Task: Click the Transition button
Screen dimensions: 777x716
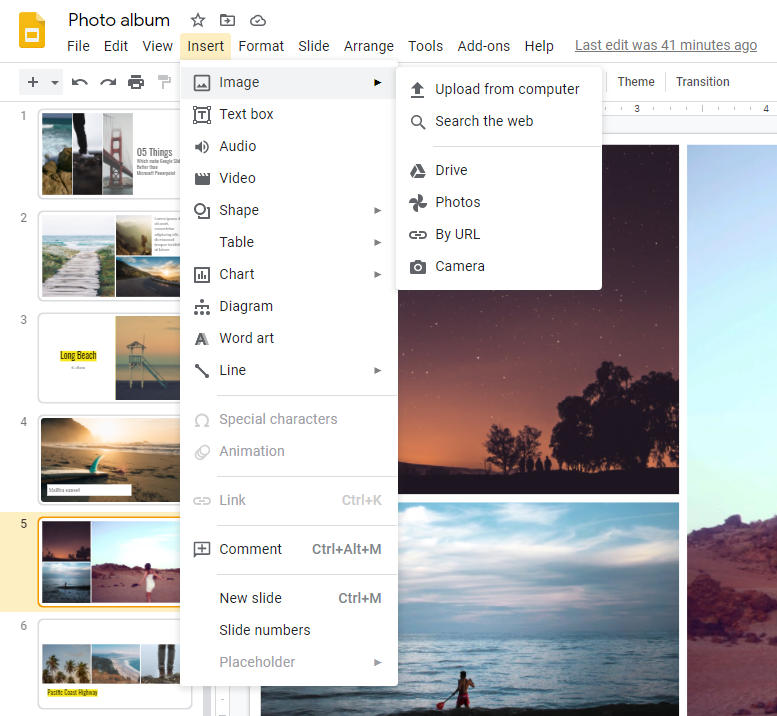Action: point(703,82)
